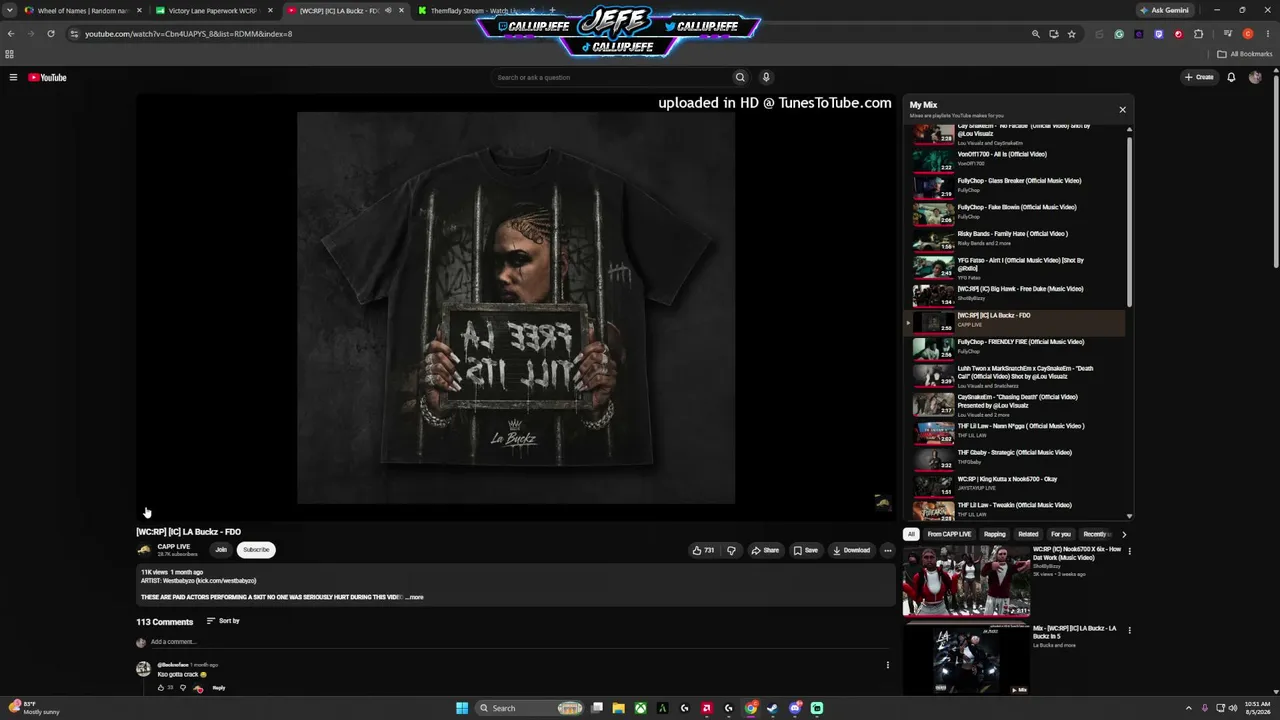Image resolution: width=1280 pixels, height=720 pixels.
Task: Start voice search with the microphone icon
Action: tap(766, 77)
